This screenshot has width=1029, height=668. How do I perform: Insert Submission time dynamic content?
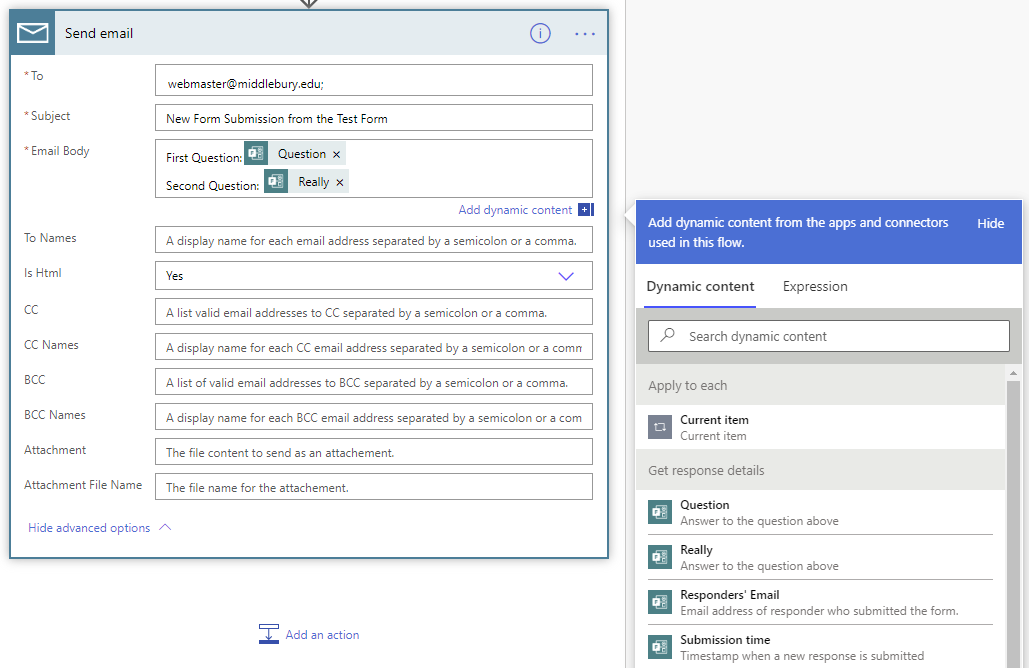coord(725,647)
